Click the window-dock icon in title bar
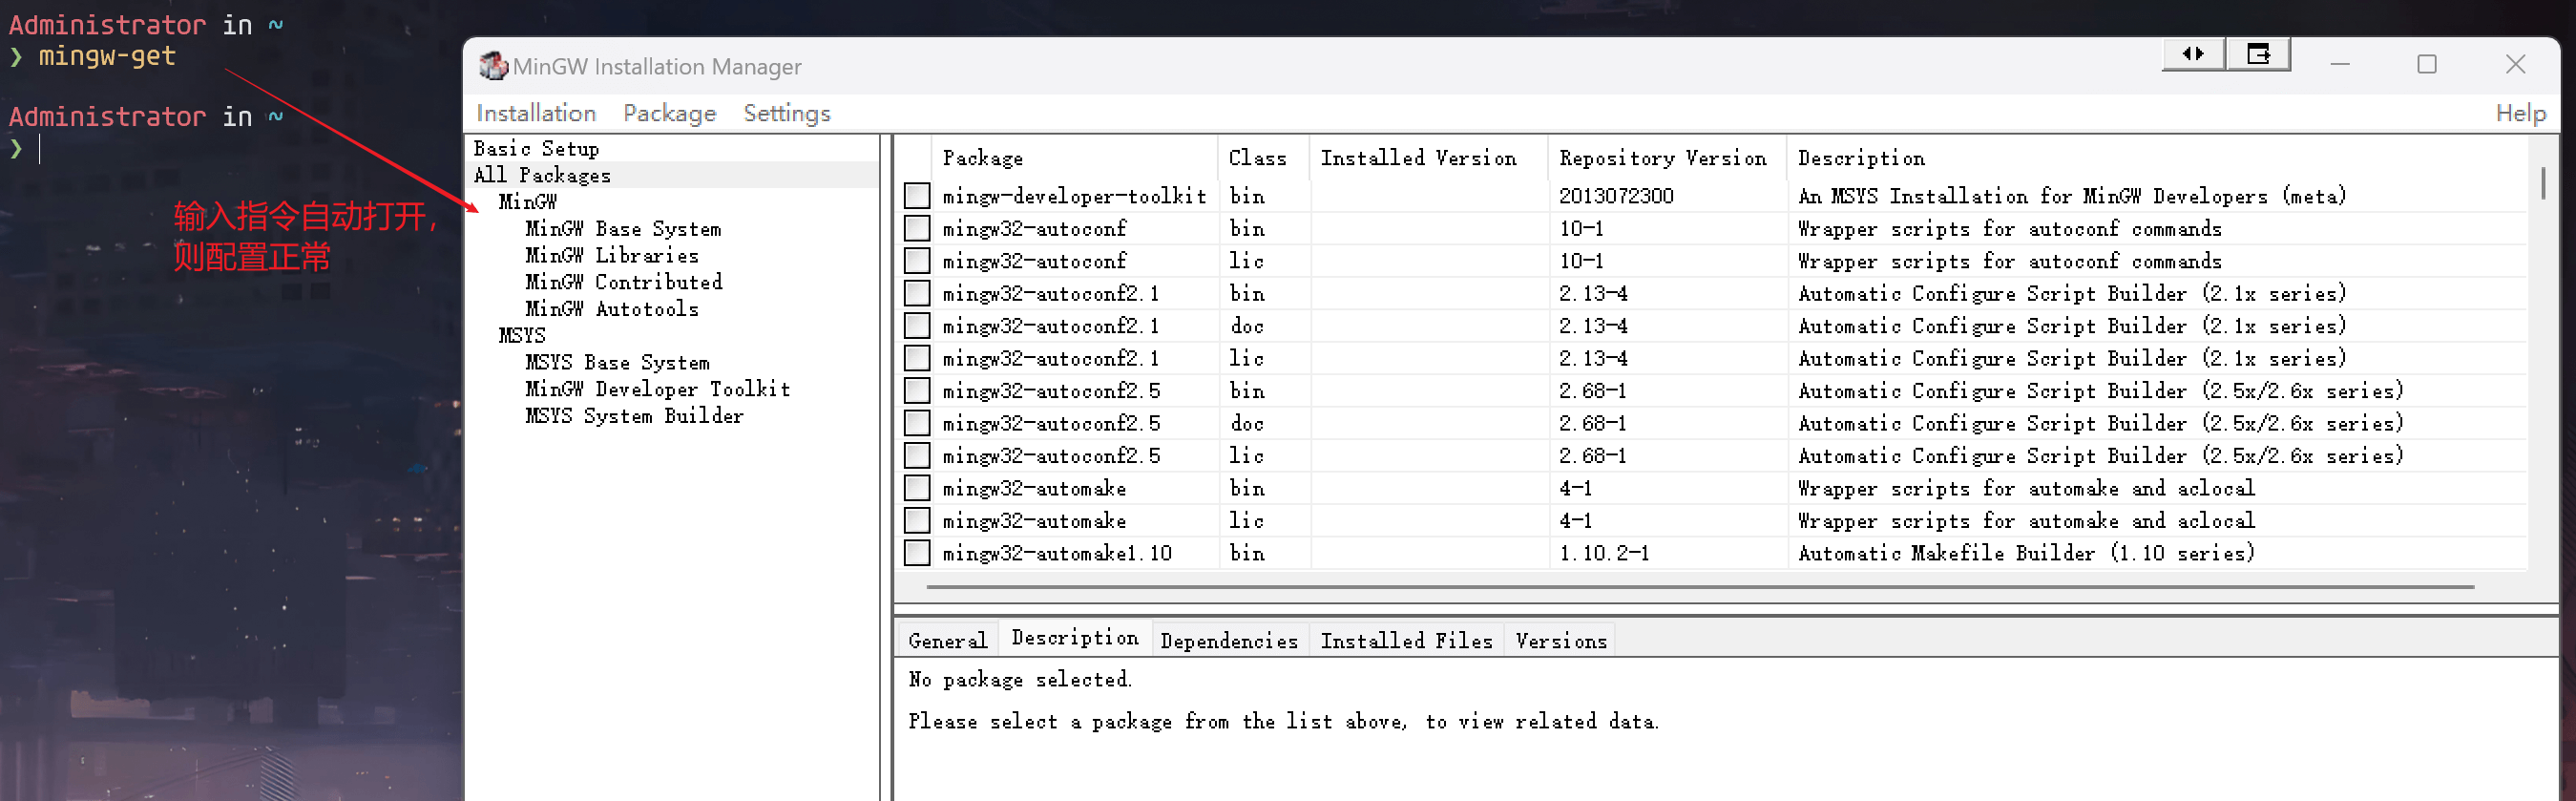The image size is (2576, 801). tap(2258, 54)
